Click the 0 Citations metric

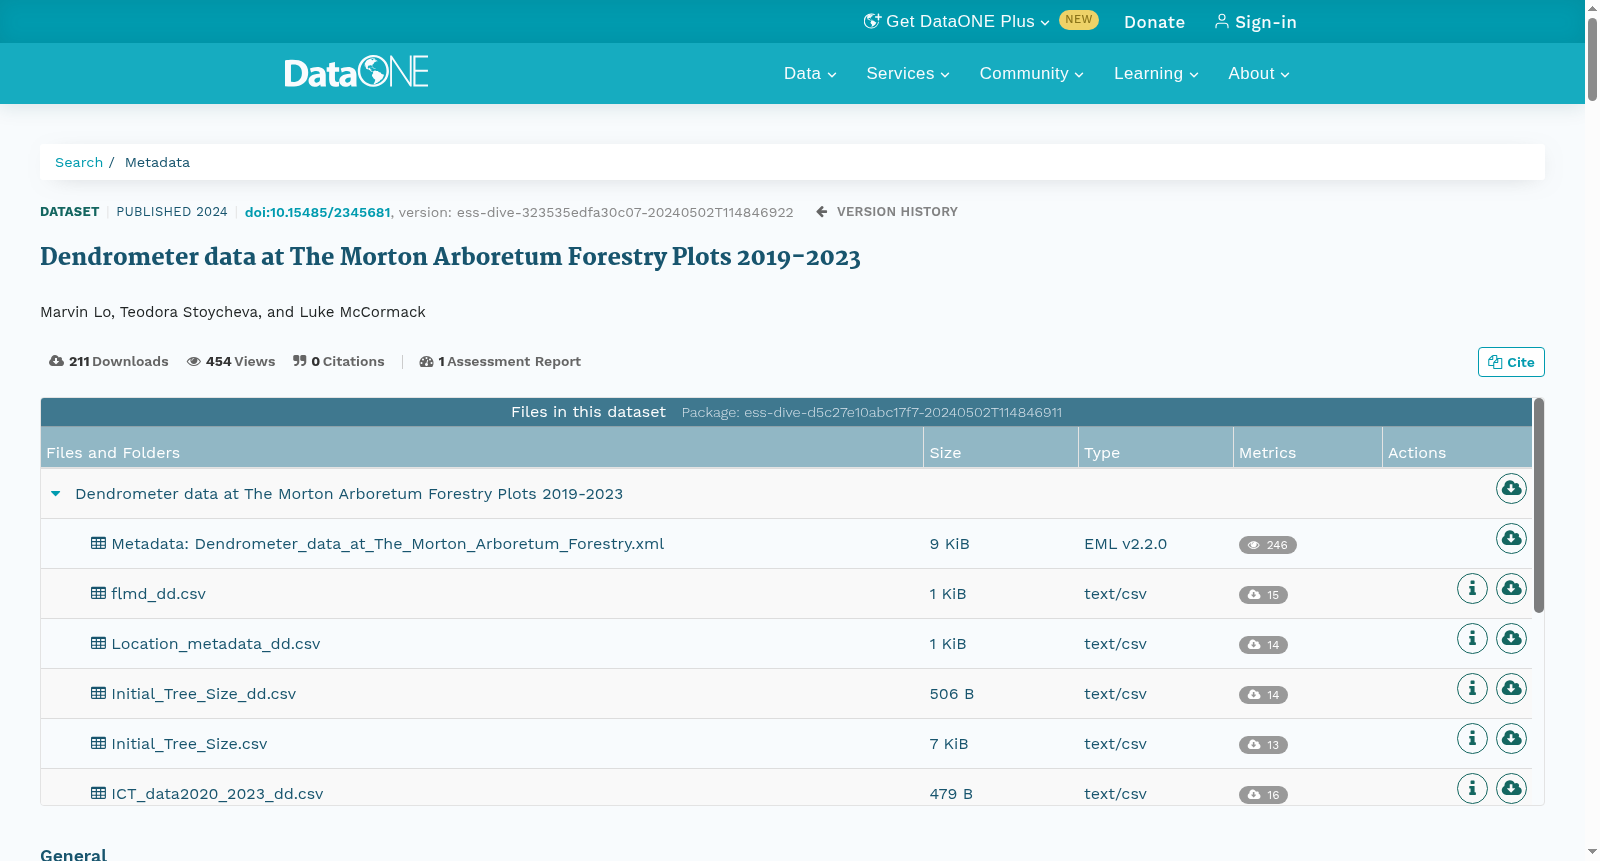coord(339,362)
